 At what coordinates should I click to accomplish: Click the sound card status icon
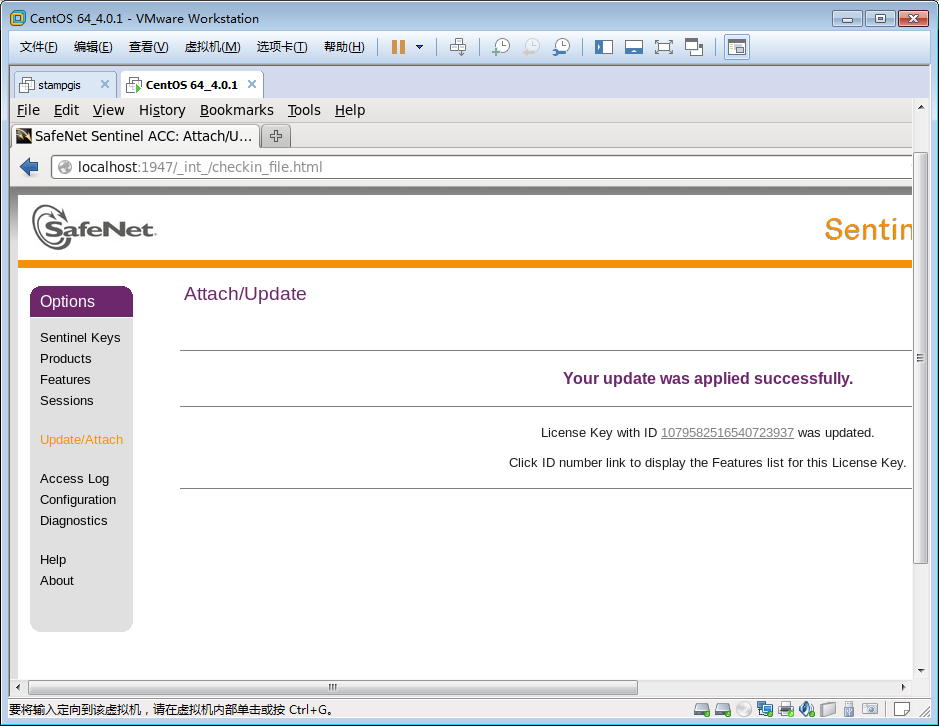tap(807, 710)
